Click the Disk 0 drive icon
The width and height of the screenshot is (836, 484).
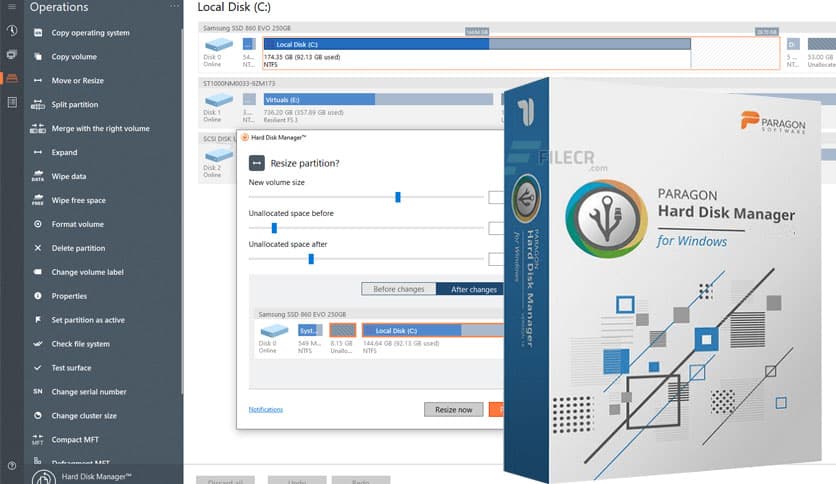click(x=219, y=44)
